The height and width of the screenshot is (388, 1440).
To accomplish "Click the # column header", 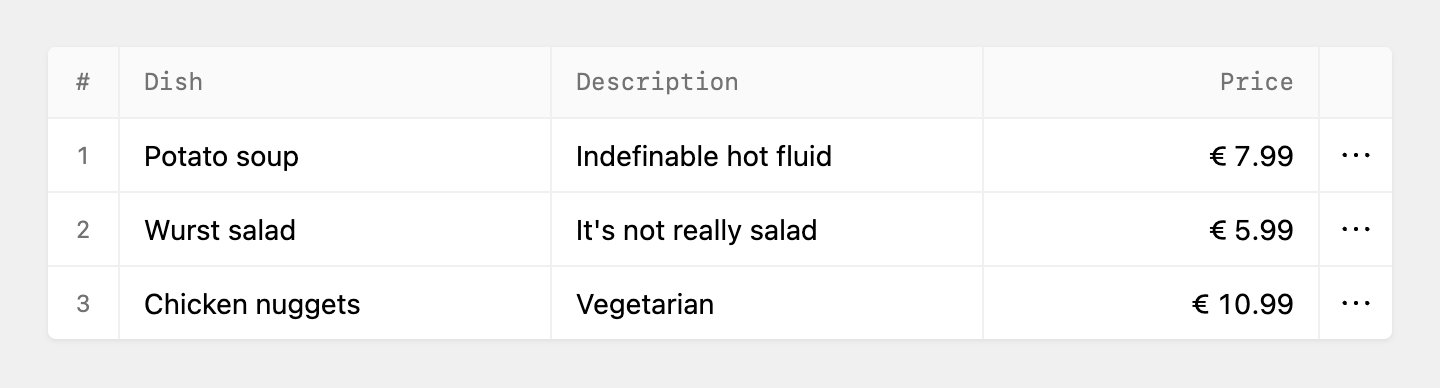I will click(83, 82).
